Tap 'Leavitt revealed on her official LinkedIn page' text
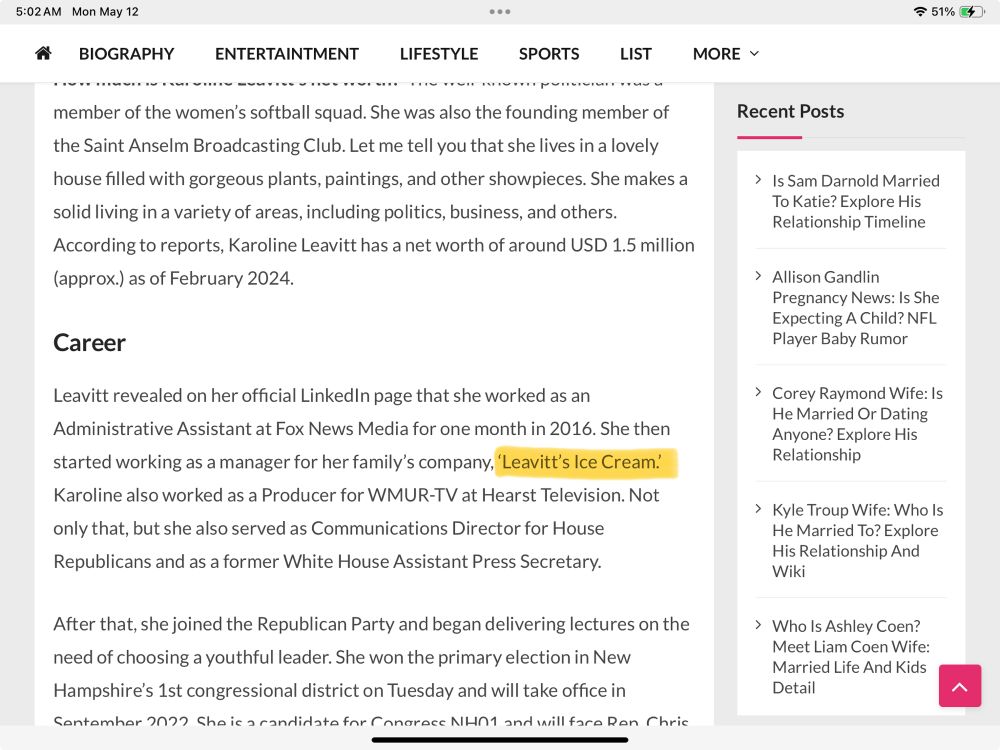 (232, 395)
